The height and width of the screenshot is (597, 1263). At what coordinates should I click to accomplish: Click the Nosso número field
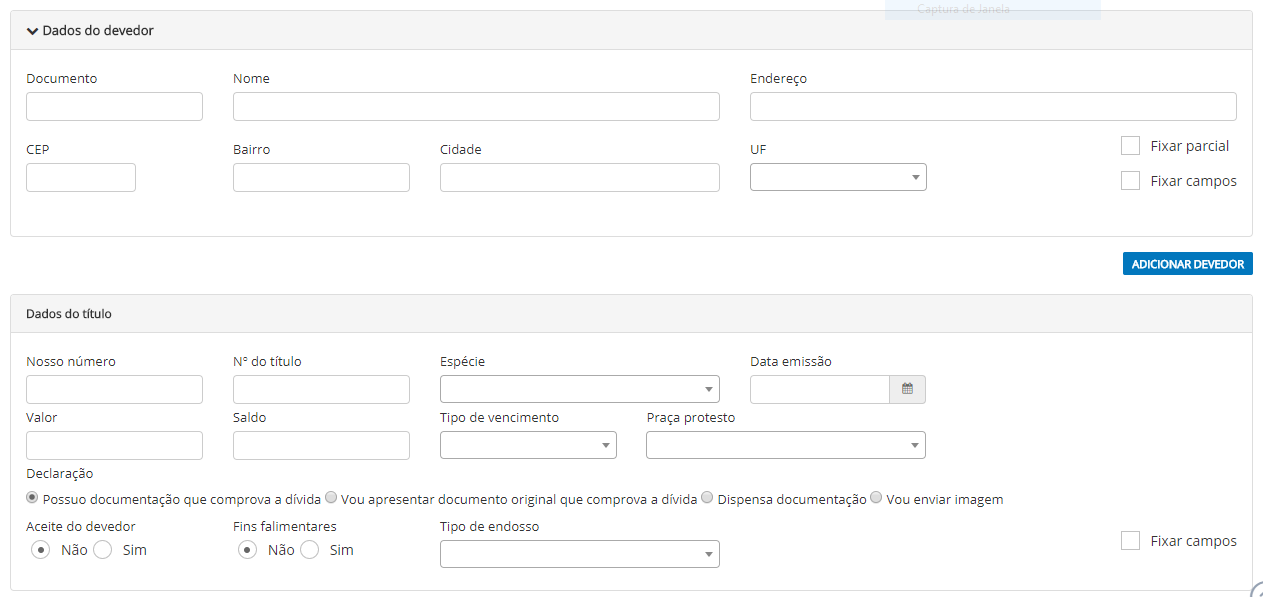click(x=114, y=389)
